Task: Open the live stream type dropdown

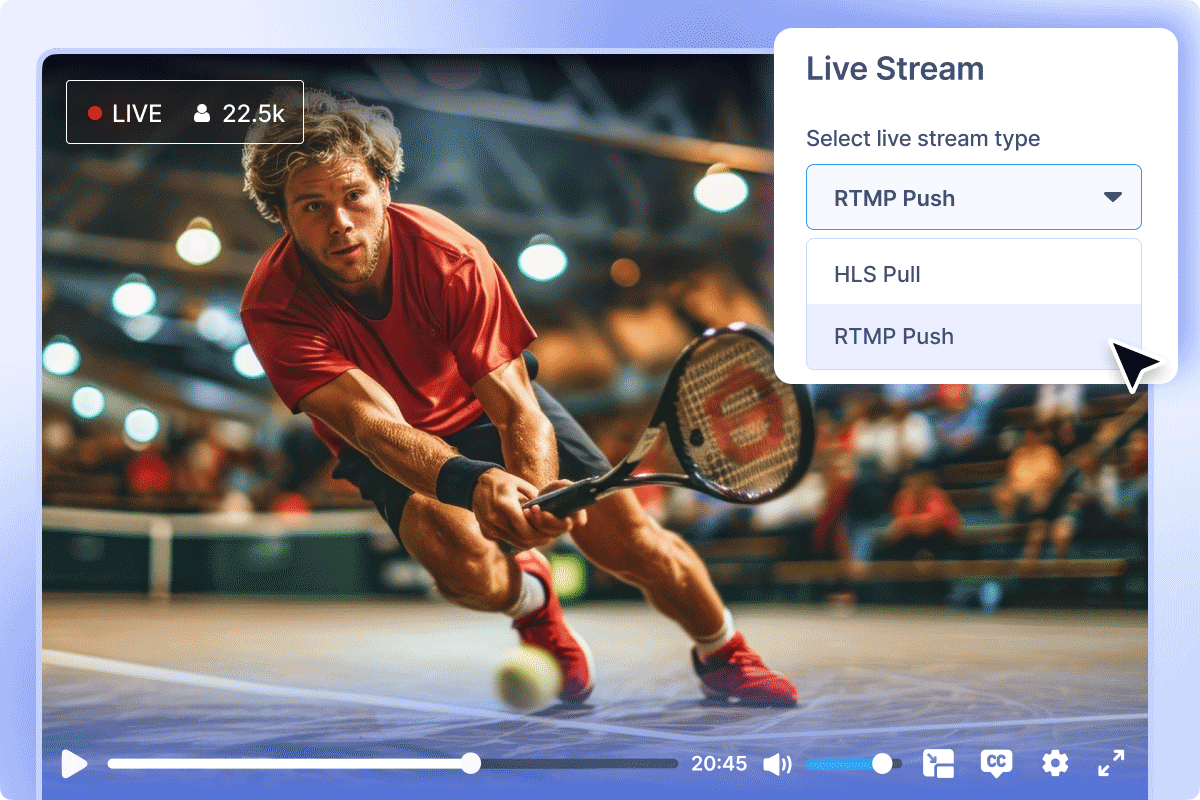Action: [973, 197]
